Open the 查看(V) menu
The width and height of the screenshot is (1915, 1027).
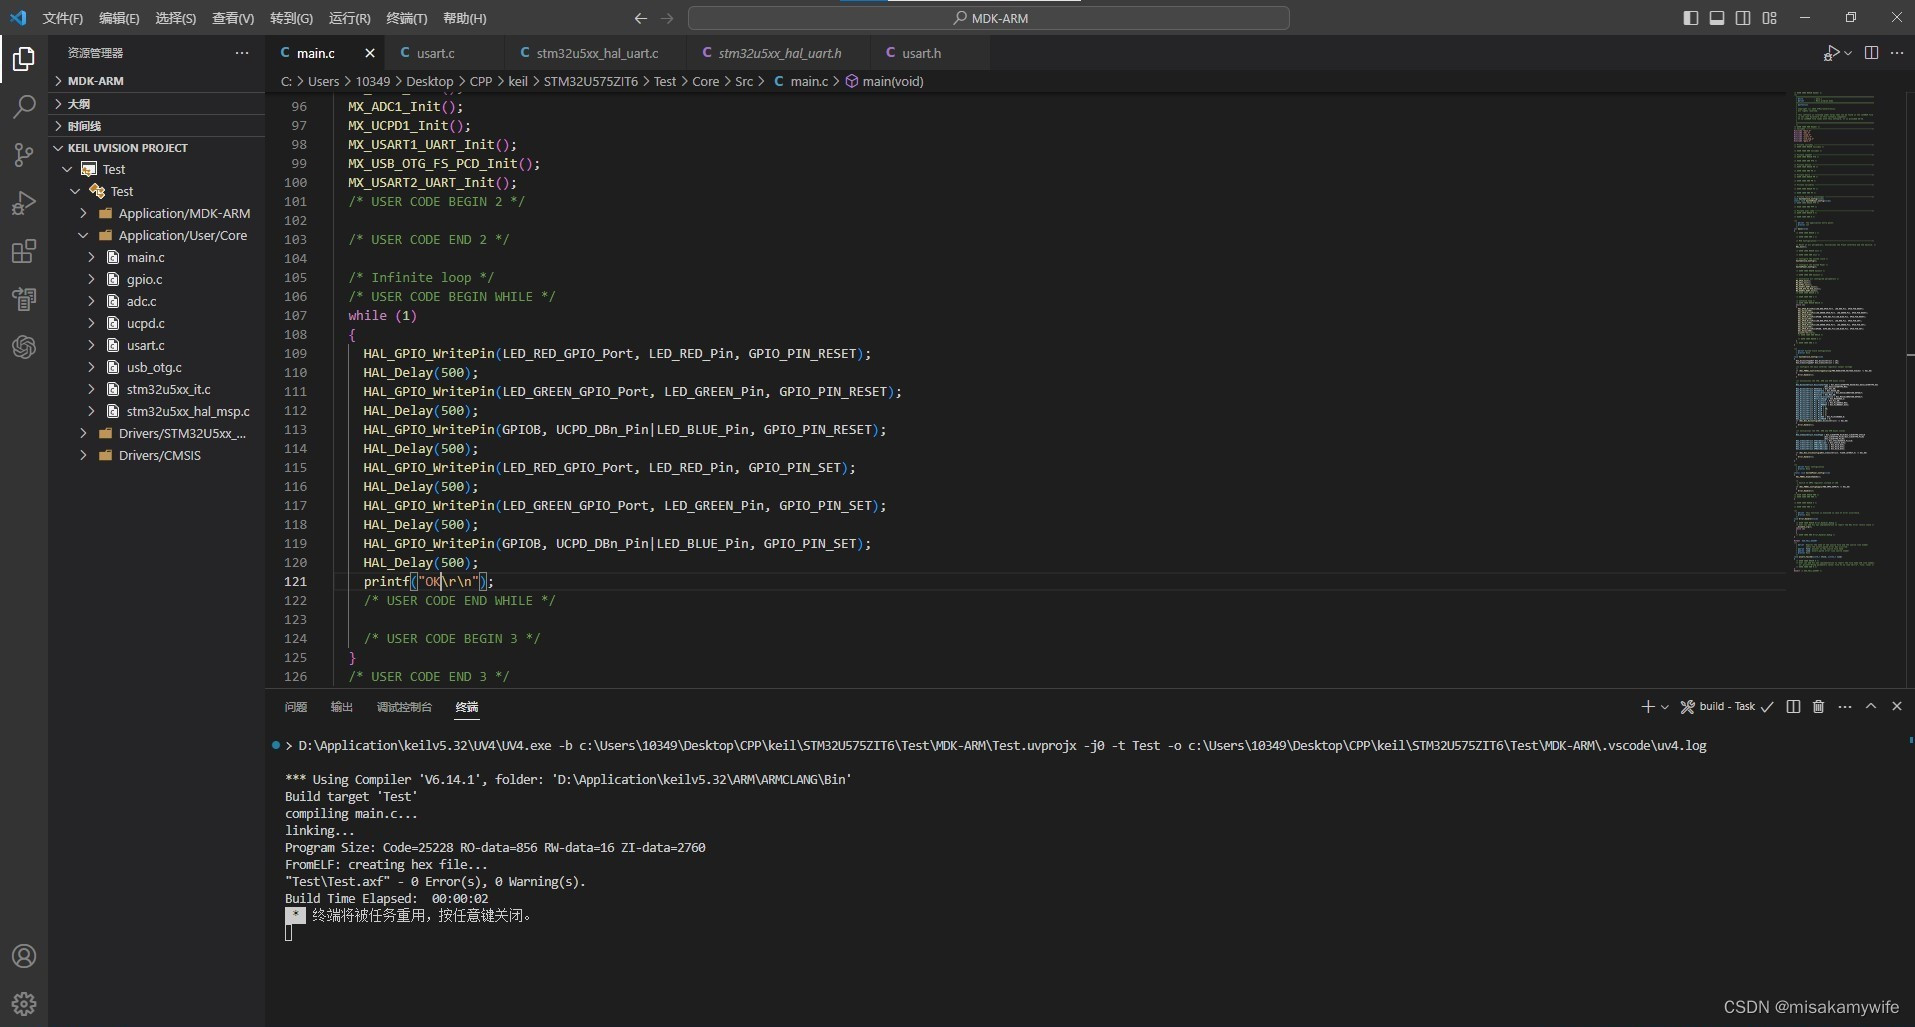233,18
